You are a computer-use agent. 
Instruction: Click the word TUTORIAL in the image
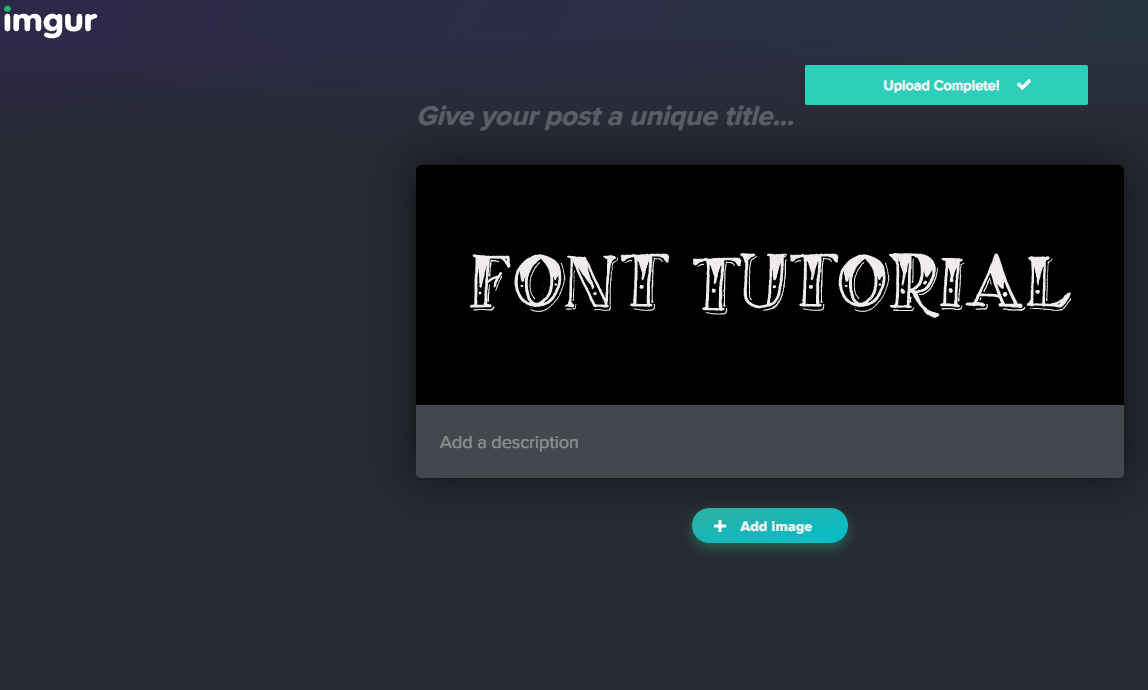882,283
